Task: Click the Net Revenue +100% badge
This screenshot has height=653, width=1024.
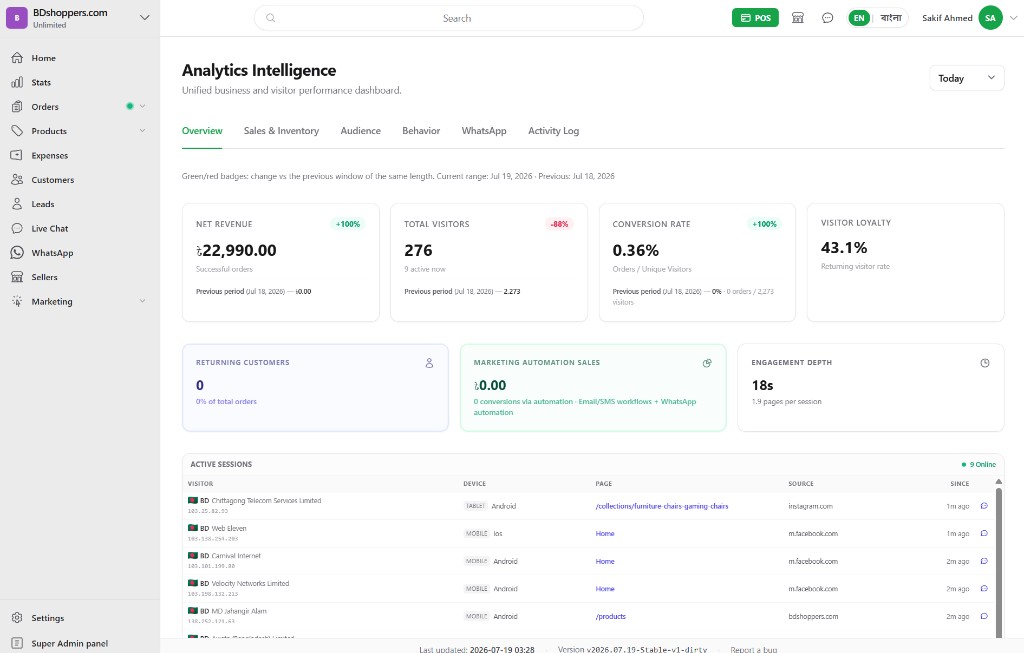Action: point(348,224)
